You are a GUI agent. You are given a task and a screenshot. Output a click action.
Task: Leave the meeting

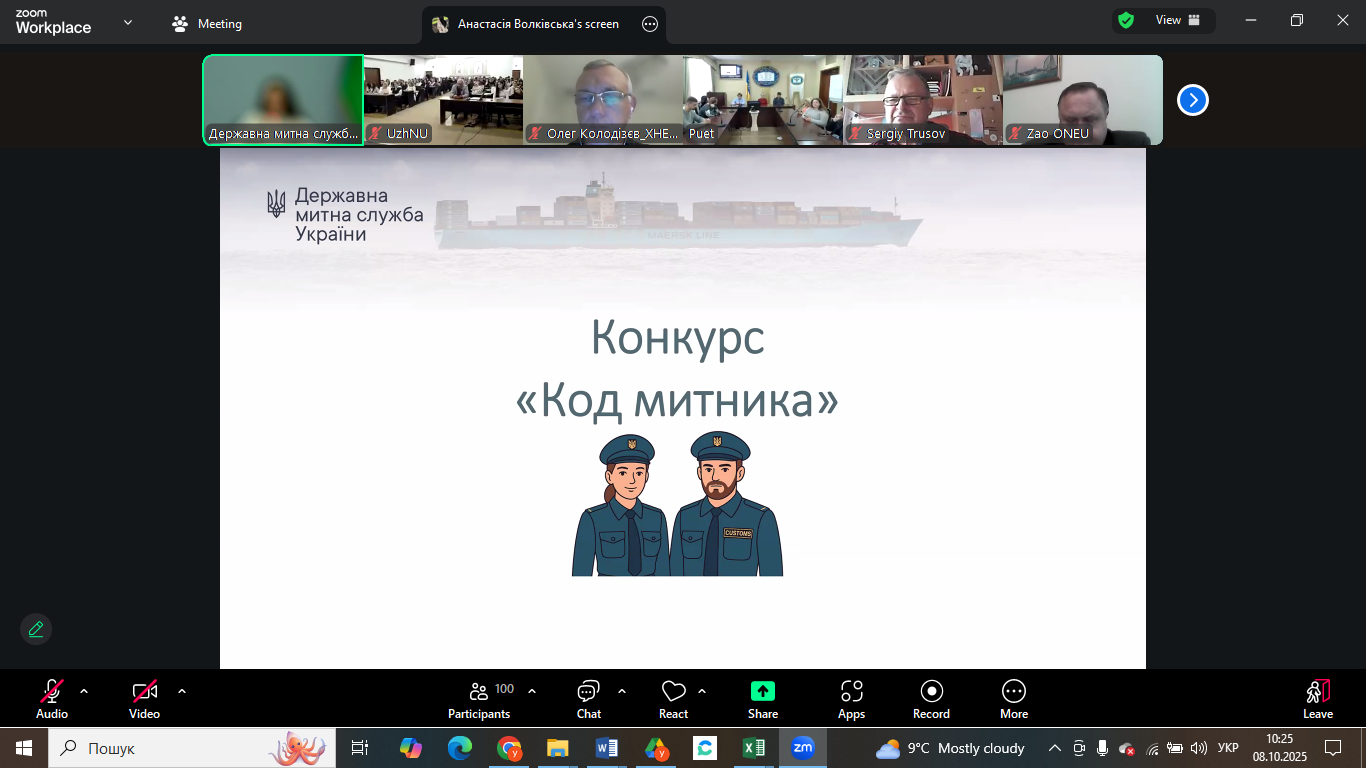click(1317, 698)
